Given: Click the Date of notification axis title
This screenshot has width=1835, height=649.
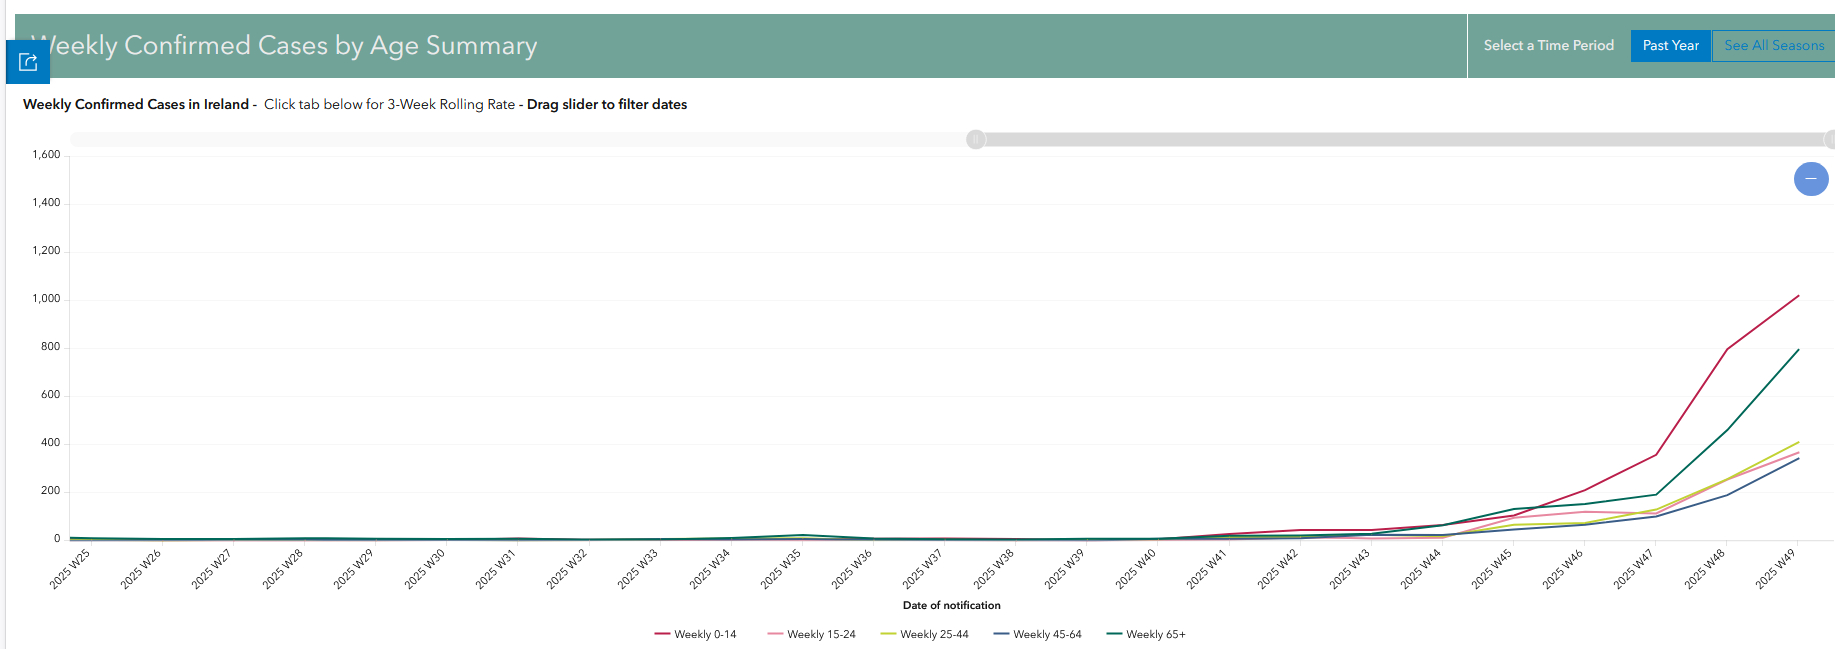Looking at the screenshot, I should 951,605.
